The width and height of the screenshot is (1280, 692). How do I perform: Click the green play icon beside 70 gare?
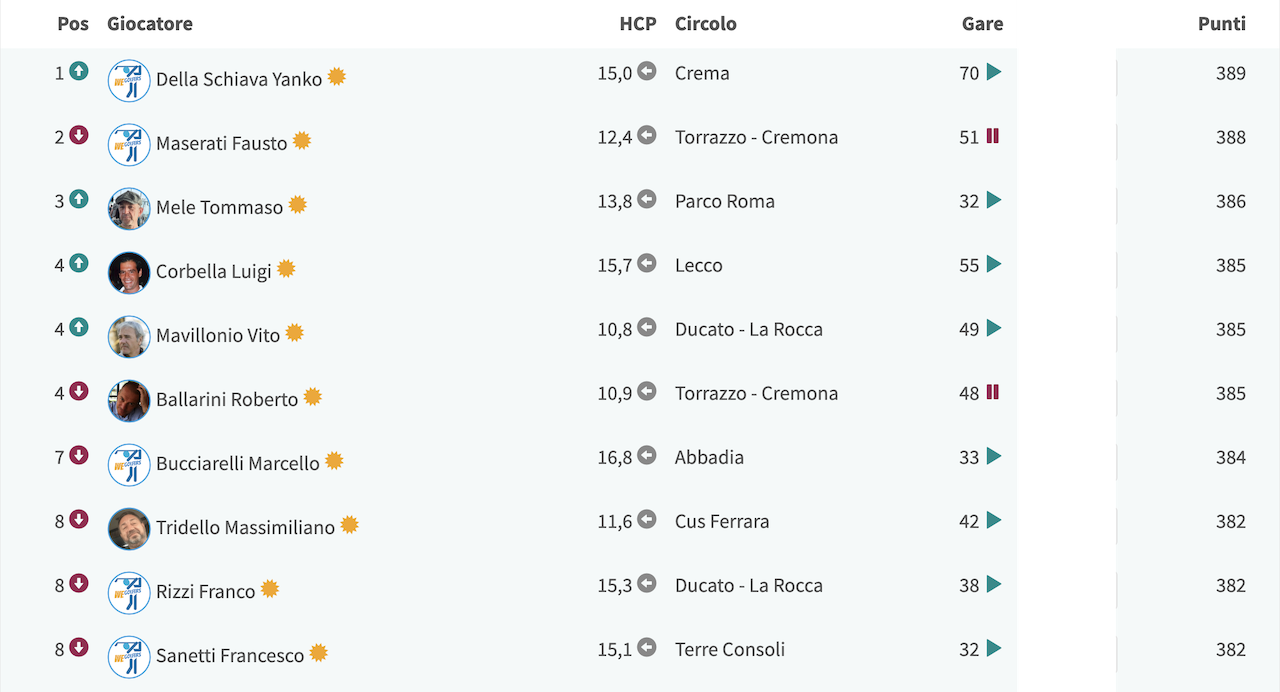(993, 72)
